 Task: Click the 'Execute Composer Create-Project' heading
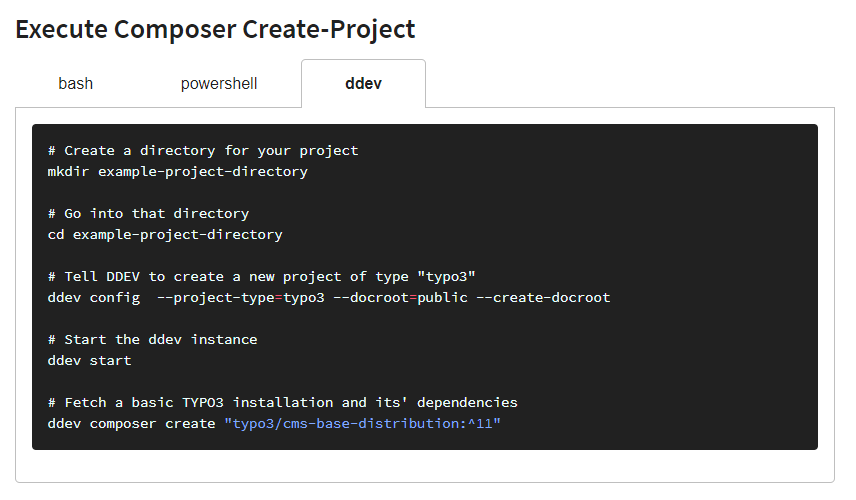pyautogui.click(x=215, y=29)
